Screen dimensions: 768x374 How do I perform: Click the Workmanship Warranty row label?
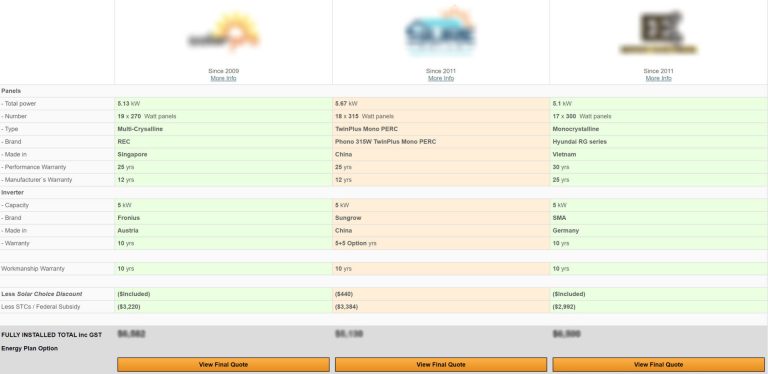(x=33, y=269)
